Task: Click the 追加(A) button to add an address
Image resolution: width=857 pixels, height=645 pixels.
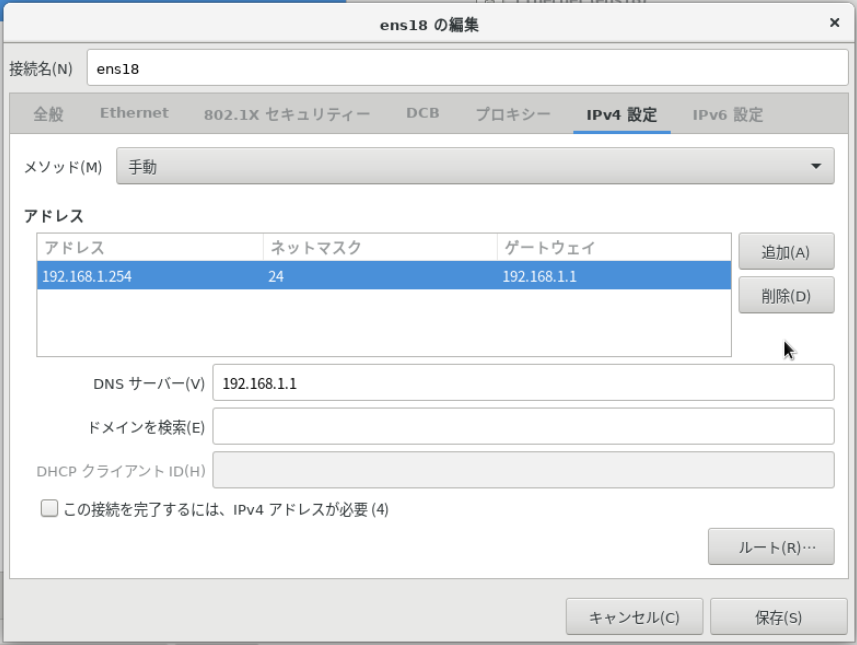Action: coord(788,251)
